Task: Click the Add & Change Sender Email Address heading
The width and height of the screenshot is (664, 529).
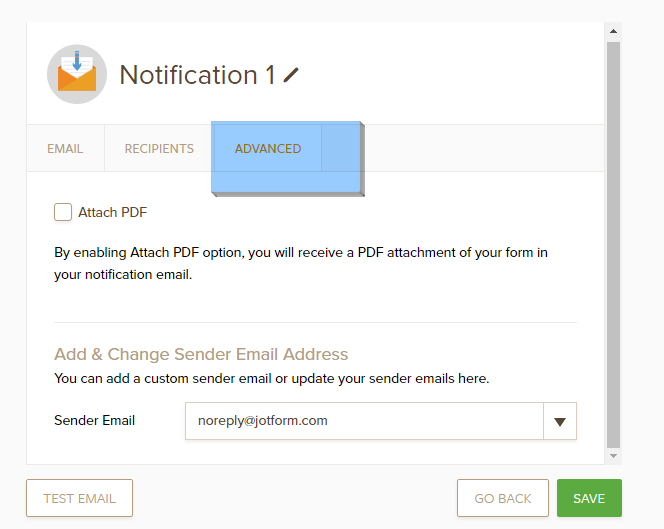Action: coord(201,355)
